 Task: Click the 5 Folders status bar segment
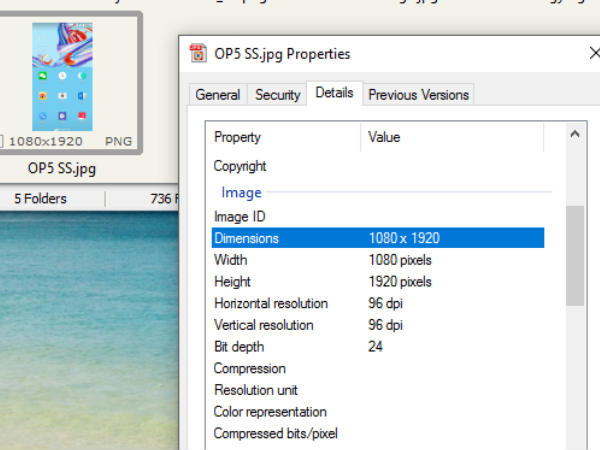click(40, 199)
